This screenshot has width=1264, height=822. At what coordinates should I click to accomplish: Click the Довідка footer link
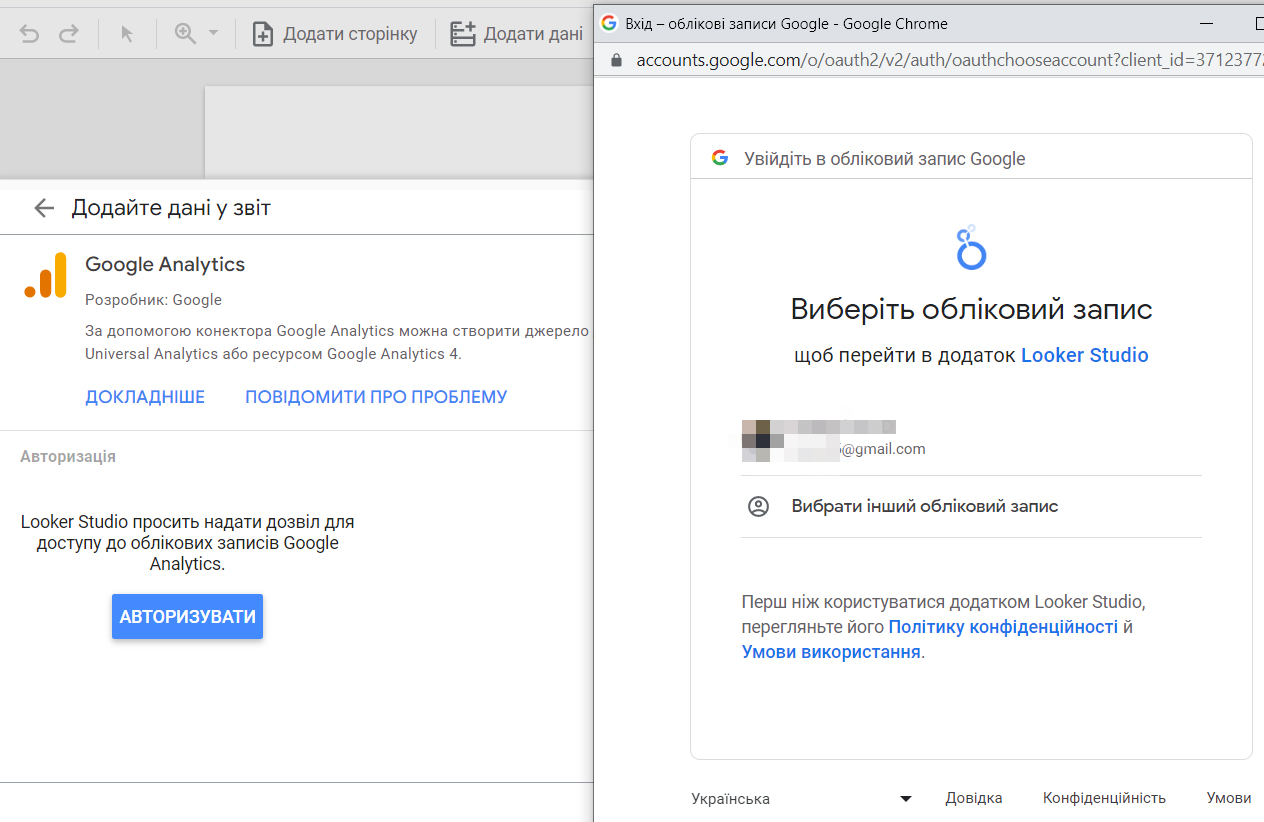click(x=973, y=798)
